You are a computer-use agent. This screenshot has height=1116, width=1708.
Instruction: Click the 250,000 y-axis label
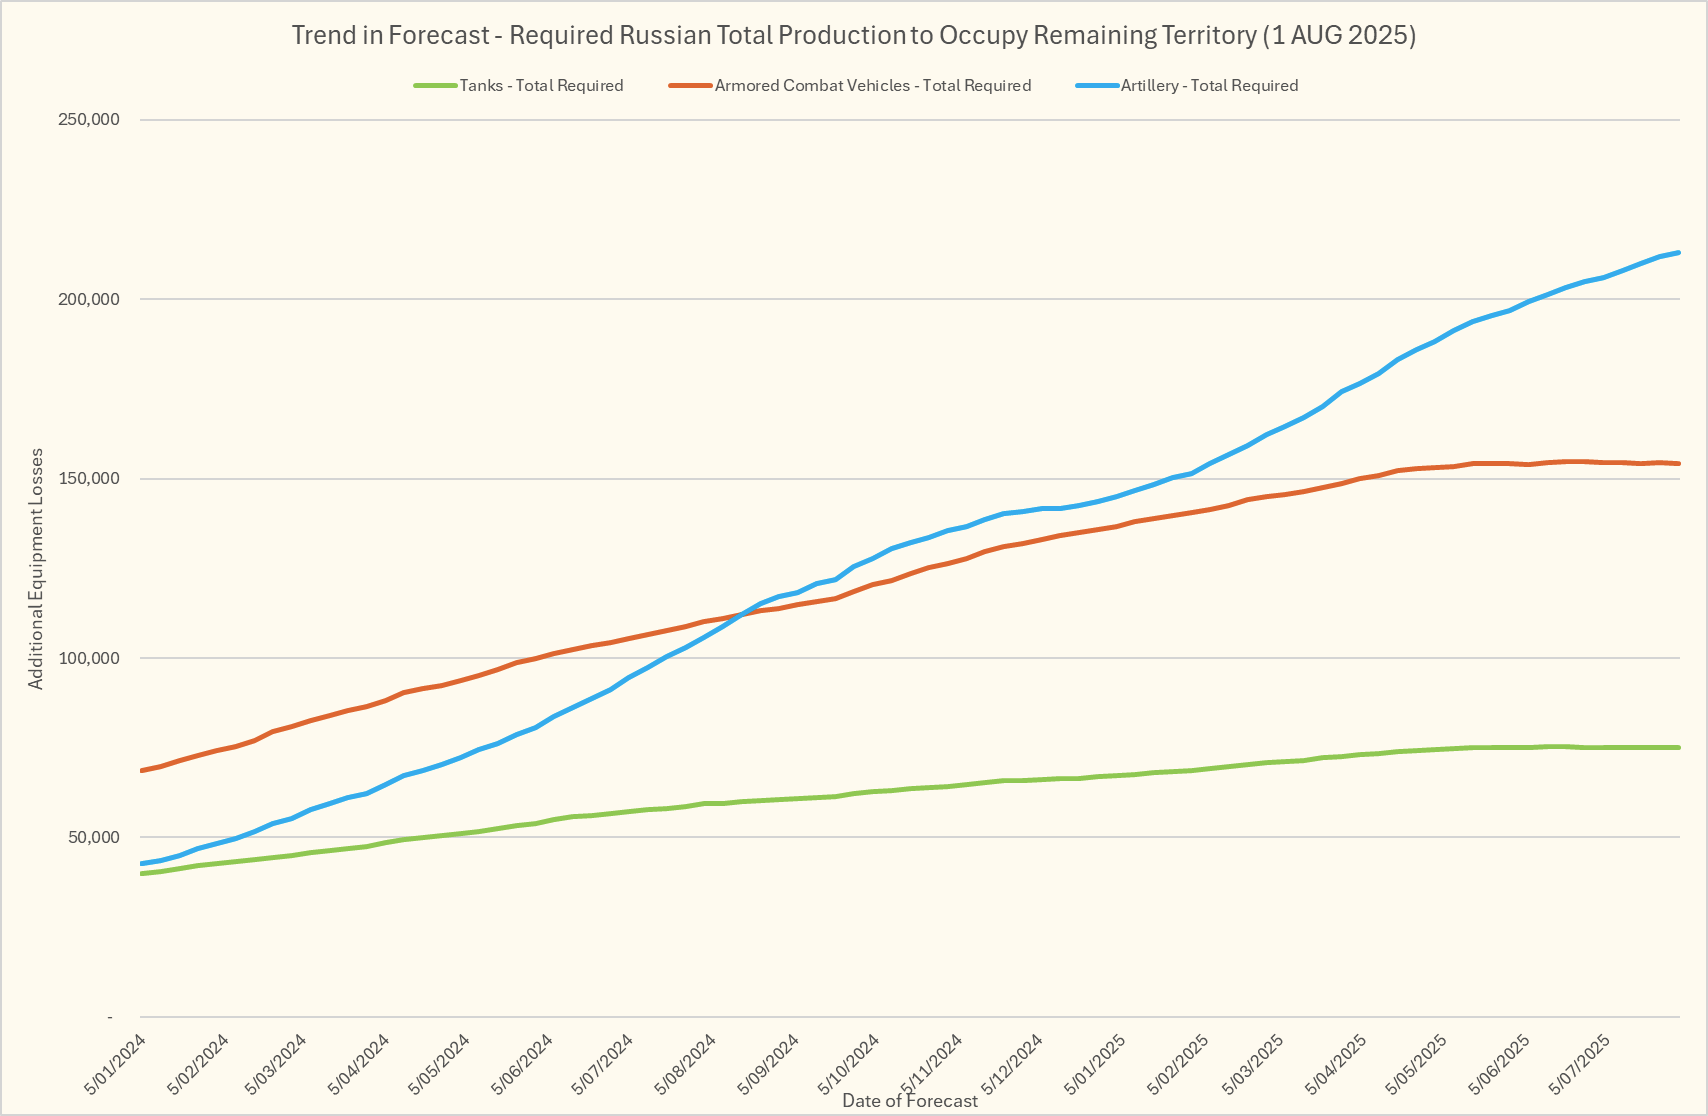(x=92, y=120)
